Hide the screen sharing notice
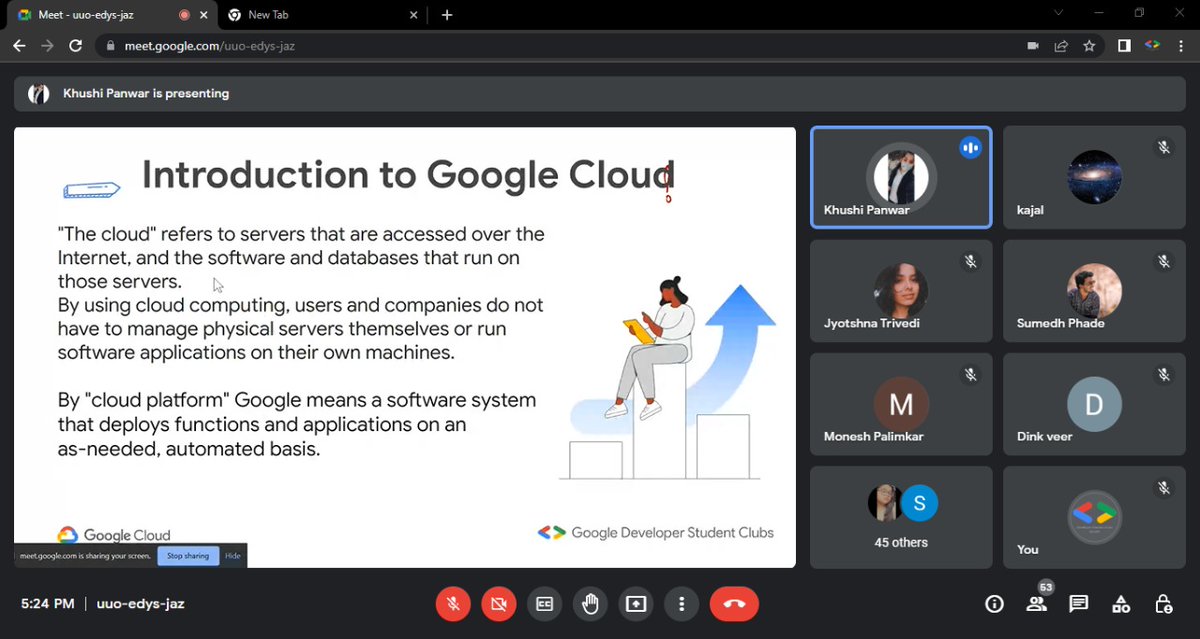 (x=232, y=556)
